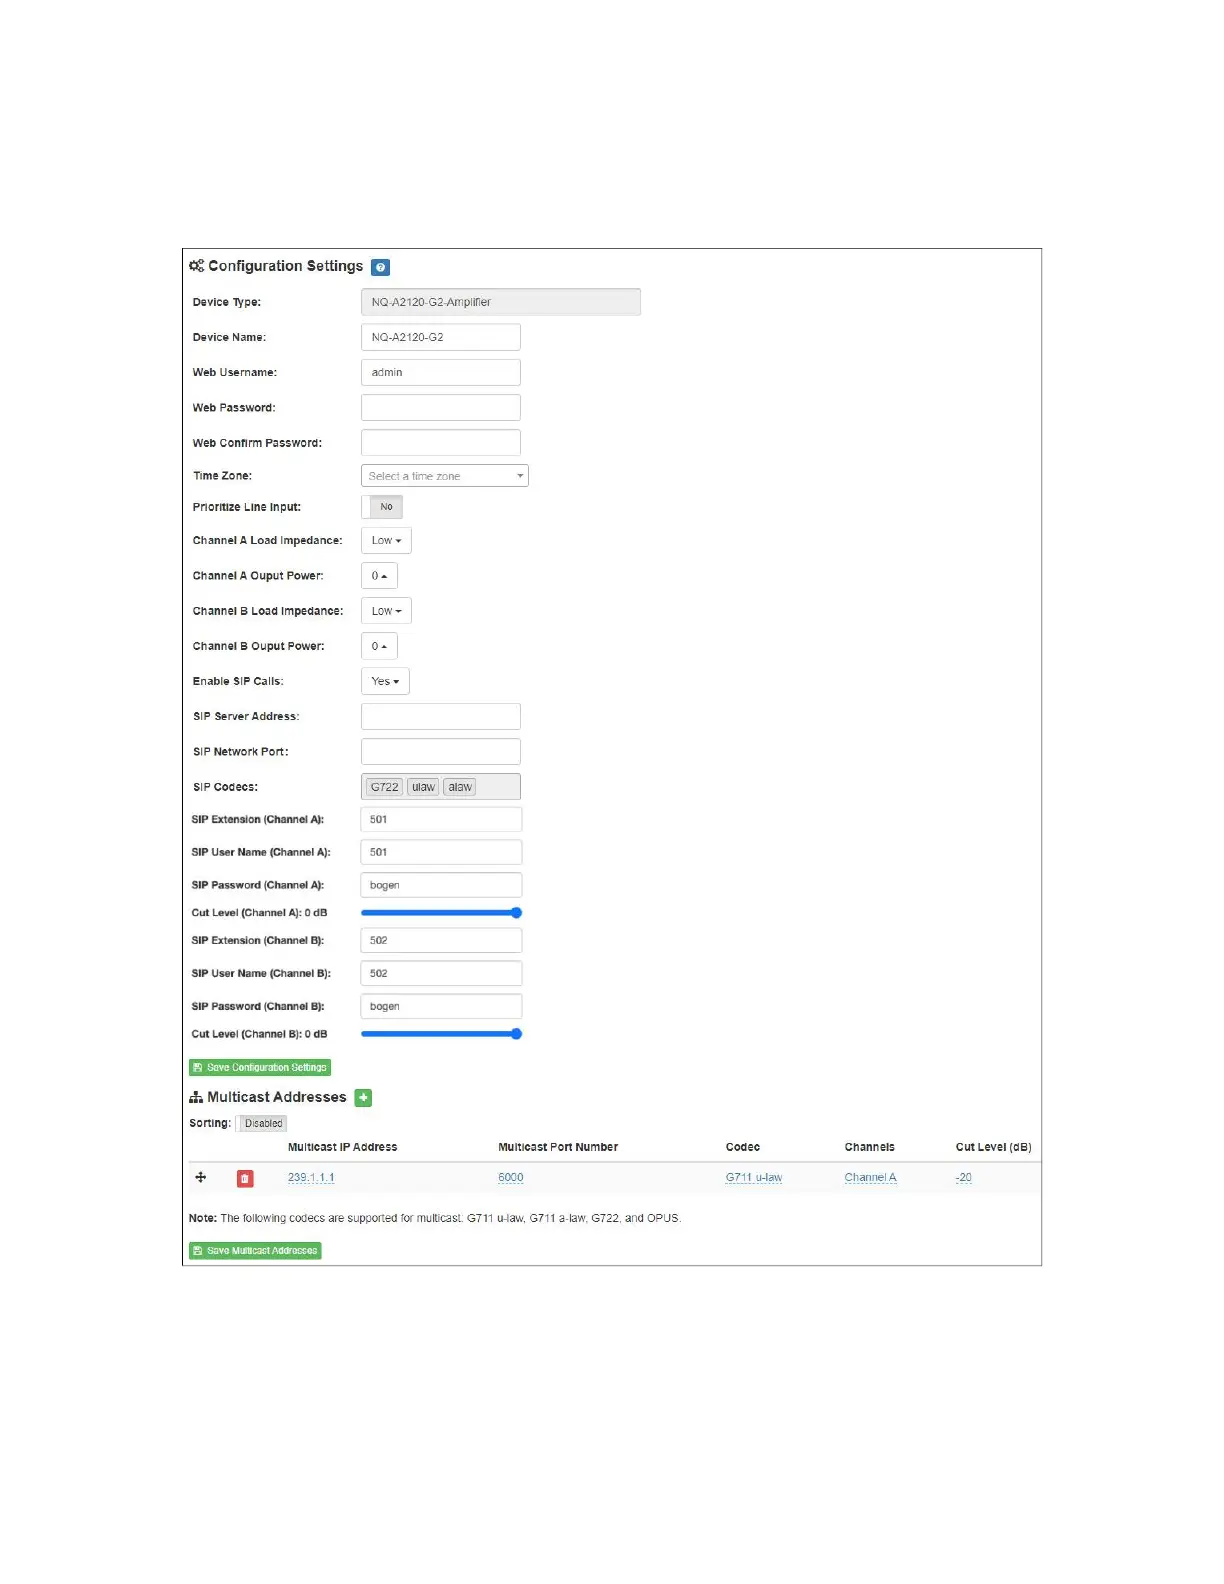
Task: Delete multicast address 239.1.1.1 row
Action: pos(245,1179)
